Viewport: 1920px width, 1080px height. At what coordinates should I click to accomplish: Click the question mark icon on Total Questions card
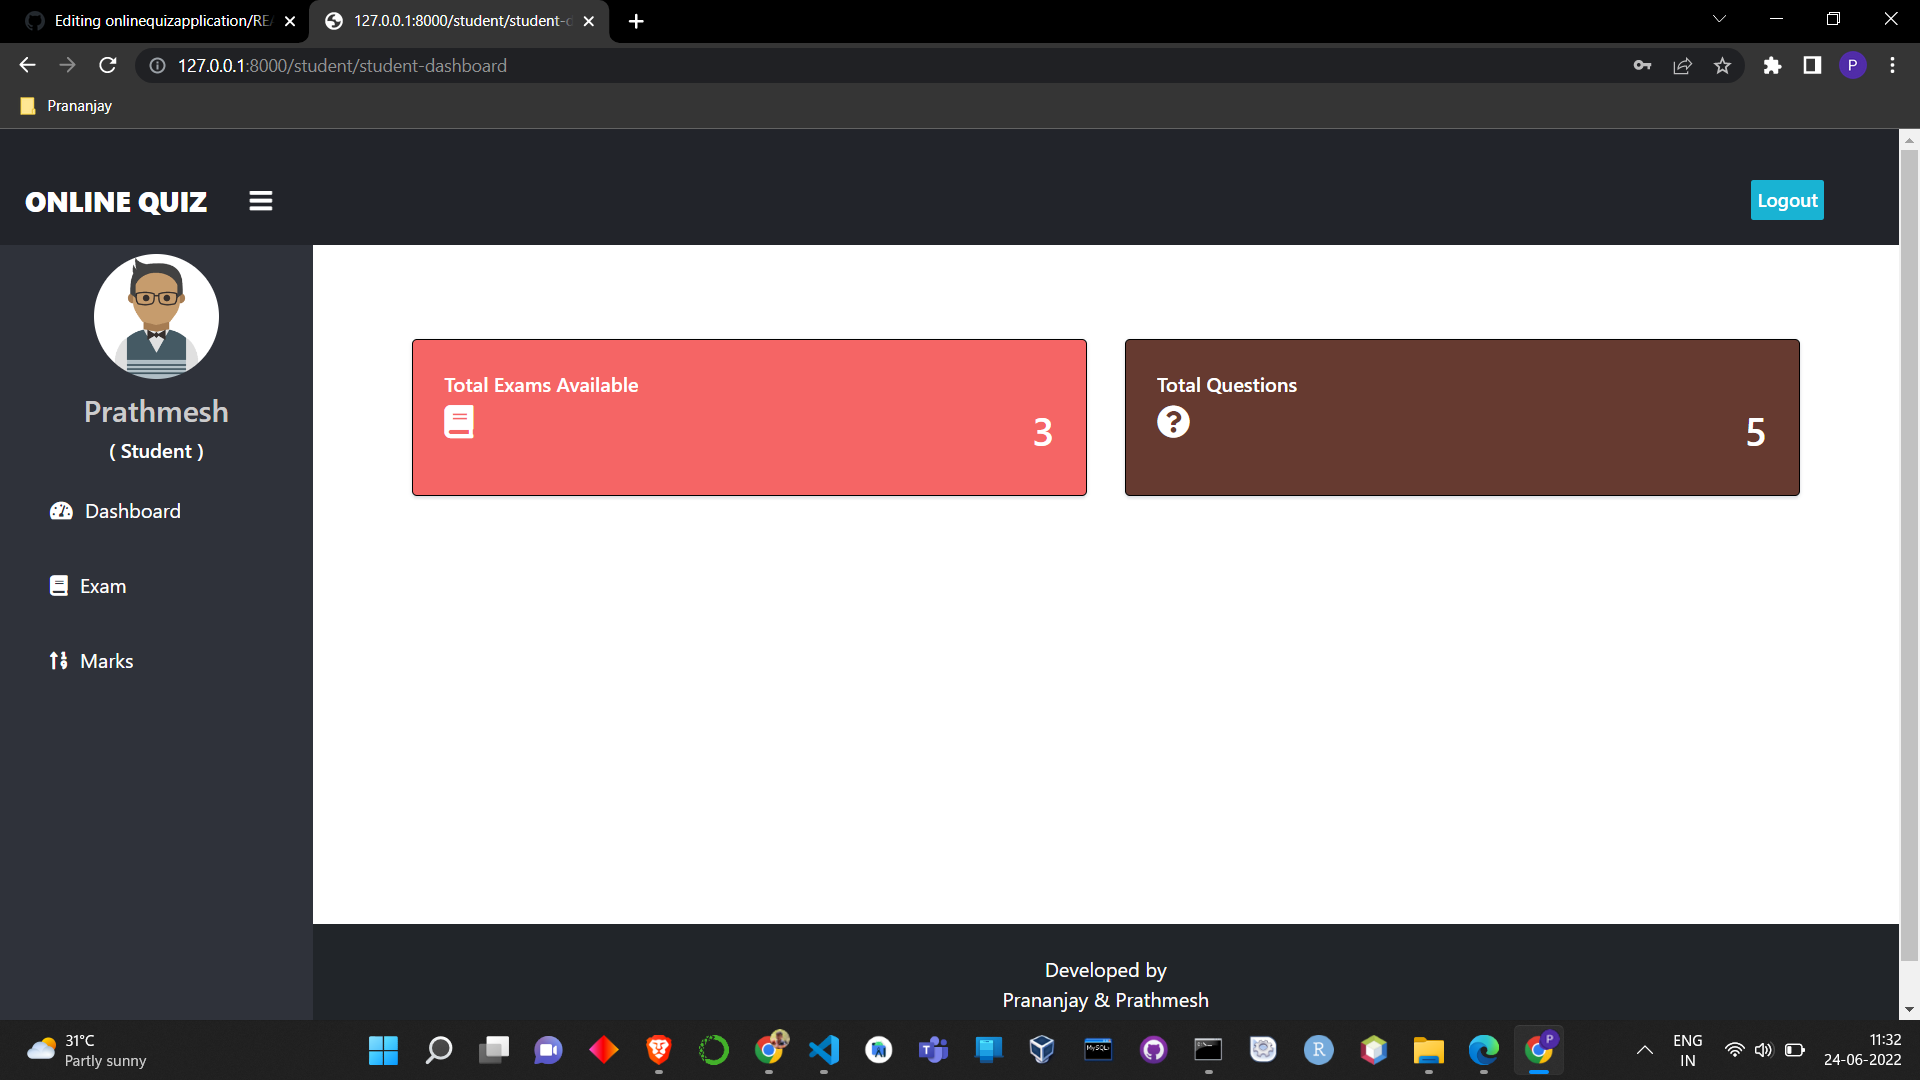point(1172,421)
